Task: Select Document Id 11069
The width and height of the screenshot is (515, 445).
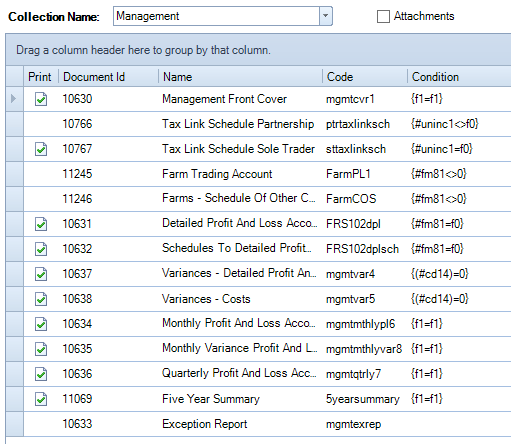Action: [77, 399]
